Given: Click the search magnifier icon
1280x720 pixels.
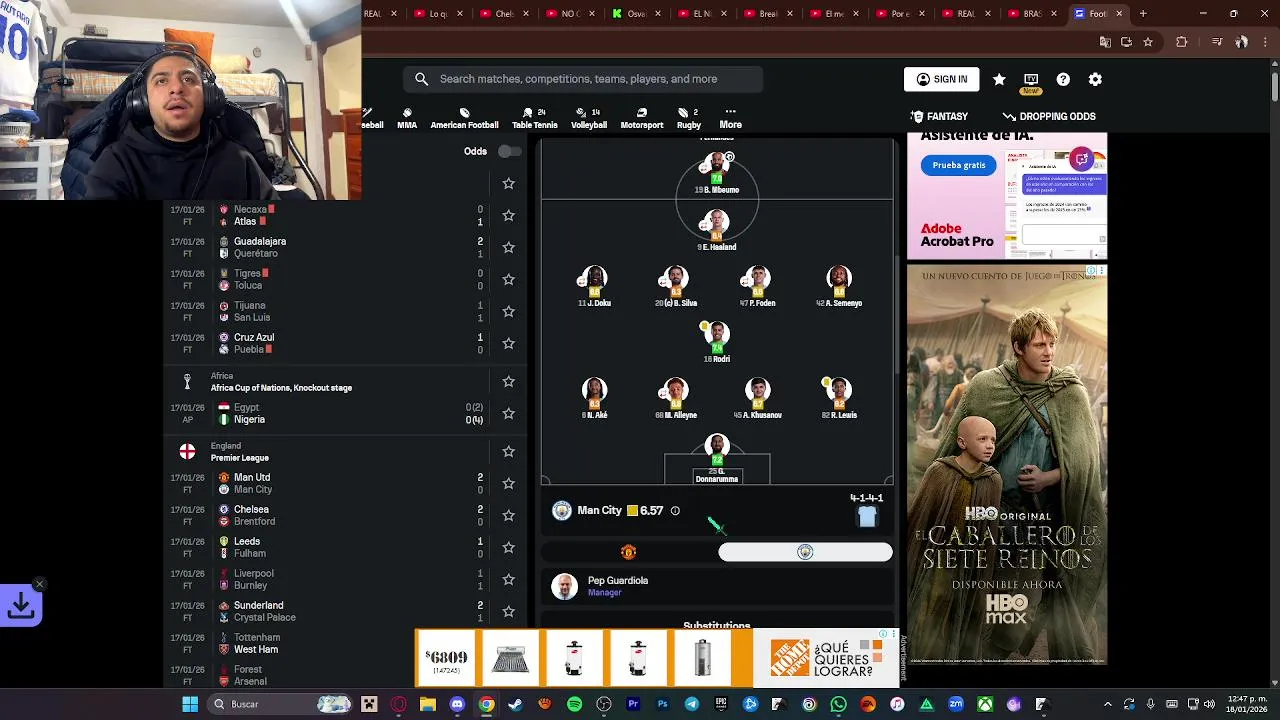Looking at the screenshot, I should click(422, 79).
